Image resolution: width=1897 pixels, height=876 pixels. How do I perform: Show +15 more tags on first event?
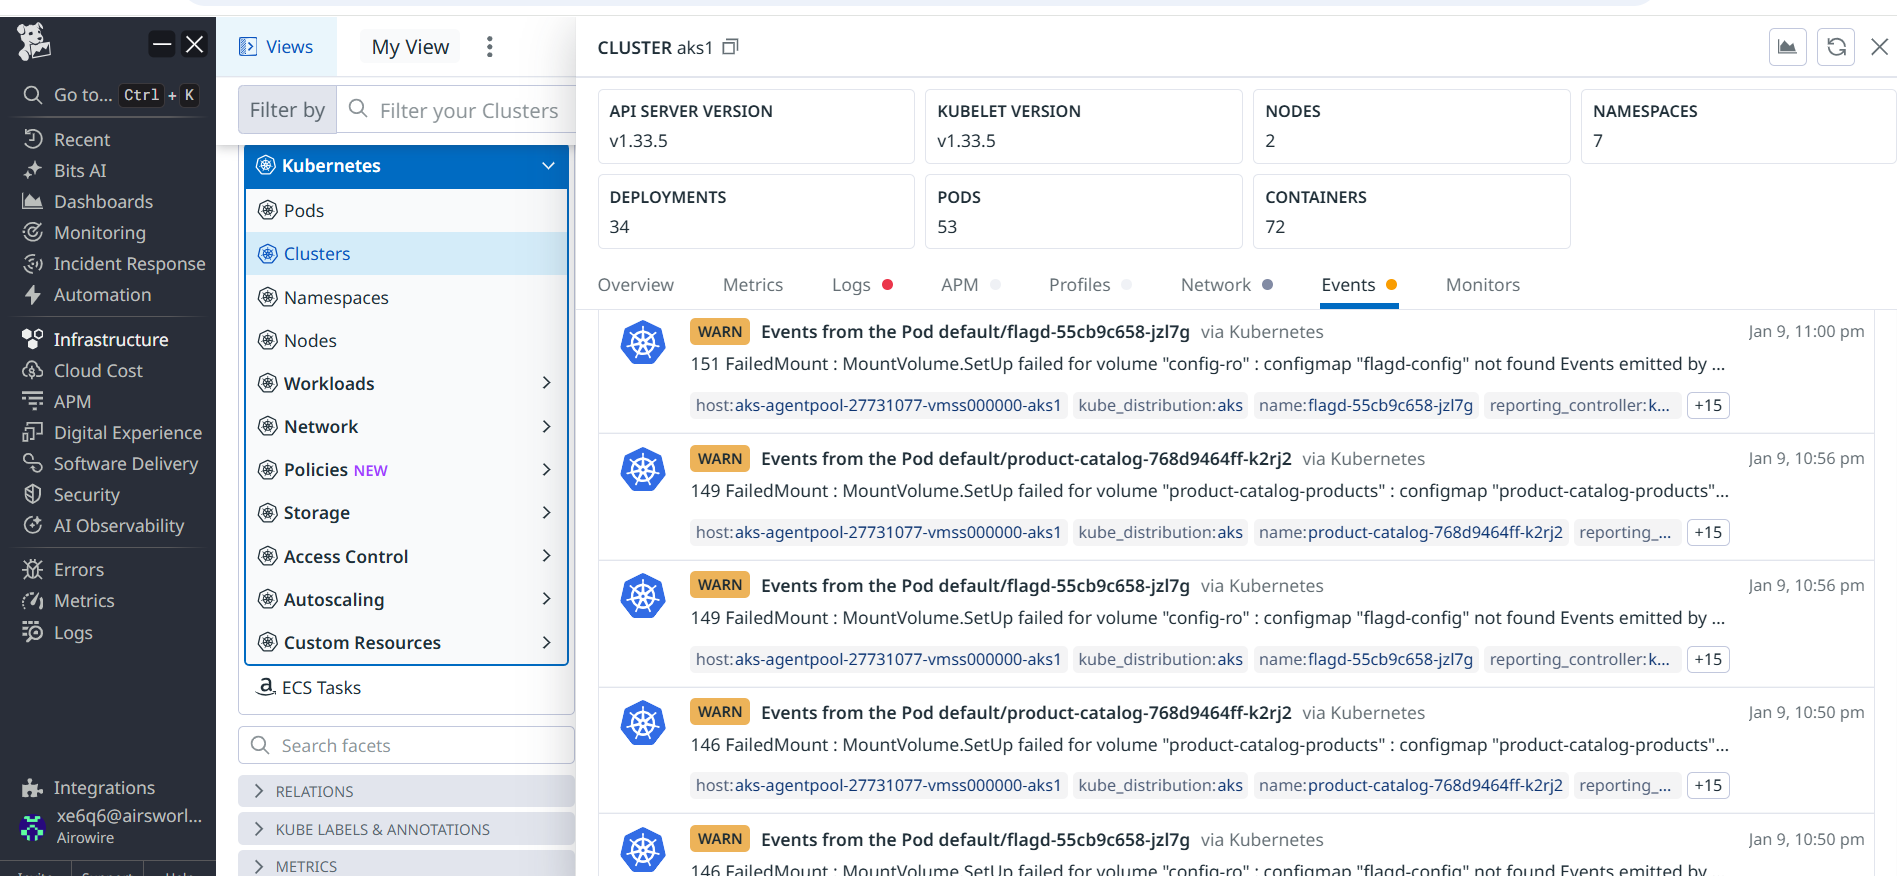point(1708,405)
